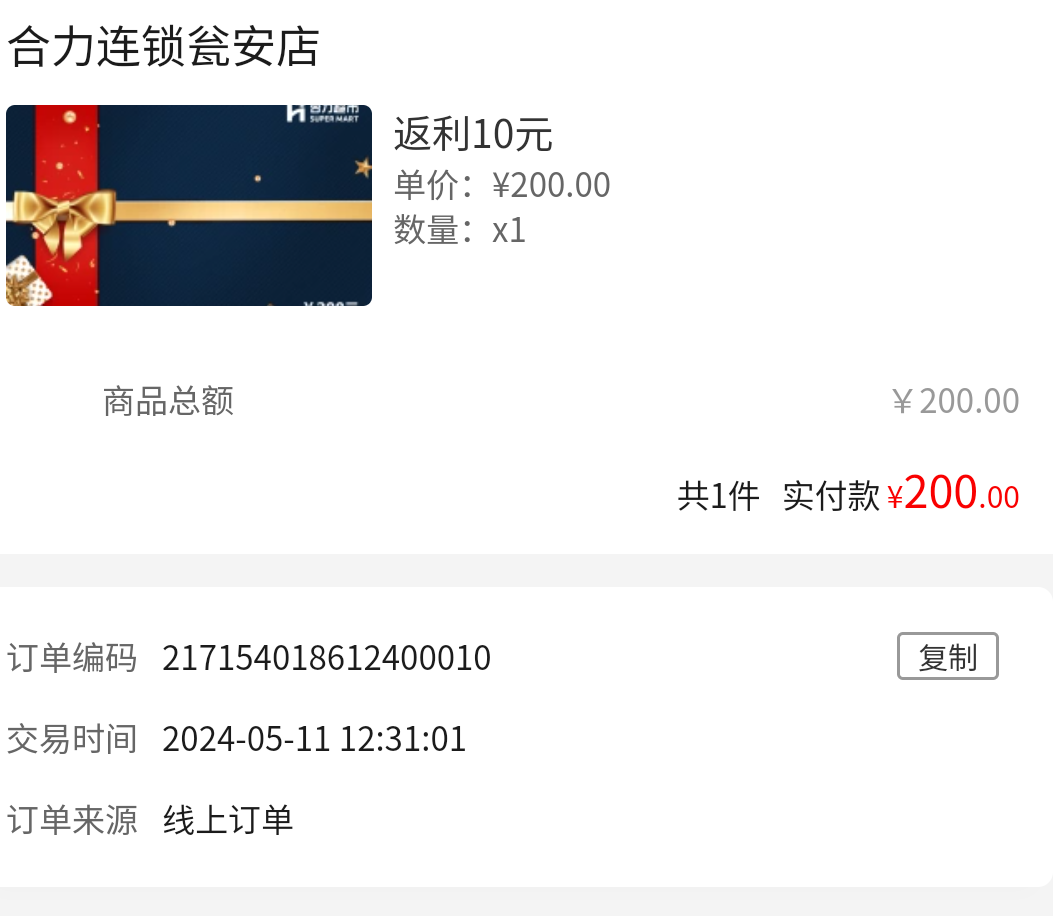1053x916 pixels.
Task: Tap the 交易时间 label
Action: (72, 739)
